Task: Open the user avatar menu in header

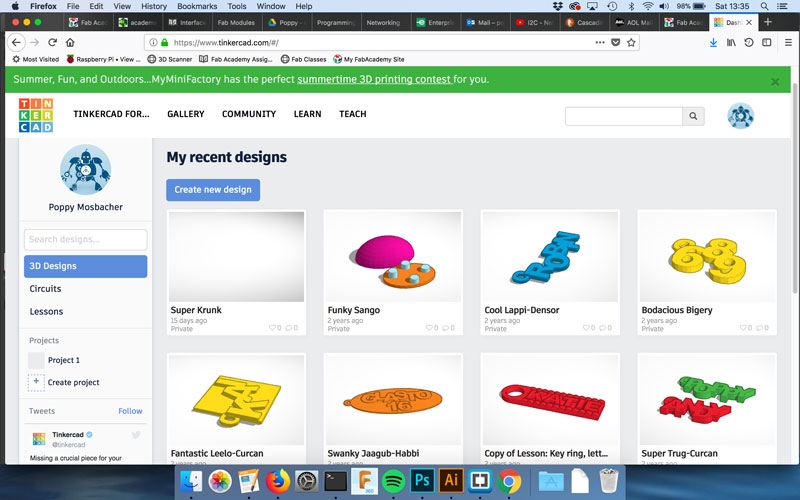Action: click(740, 116)
